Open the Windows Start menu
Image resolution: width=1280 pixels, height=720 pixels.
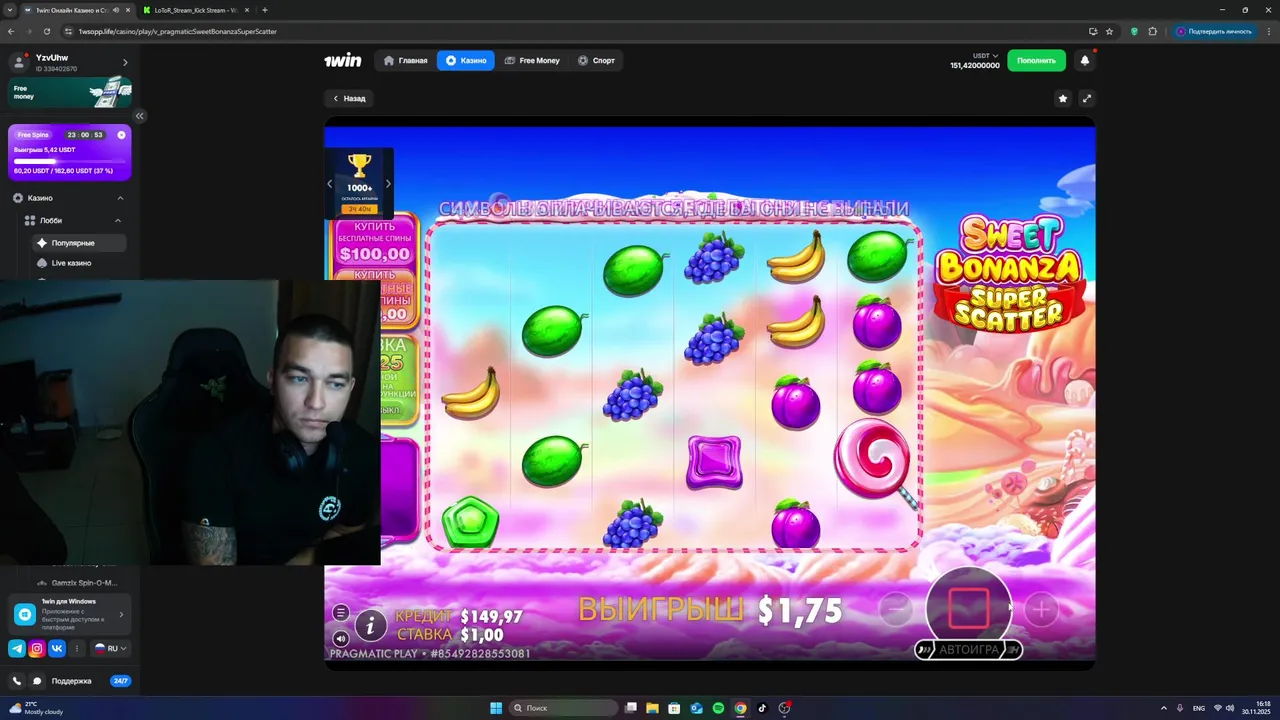pyautogui.click(x=496, y=708)
